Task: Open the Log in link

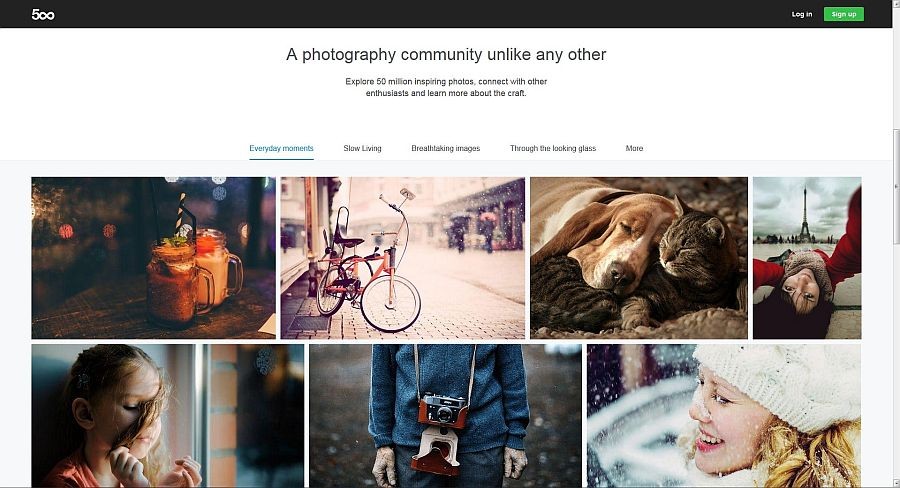Action: pyautogui.click(x=801, y=14)
